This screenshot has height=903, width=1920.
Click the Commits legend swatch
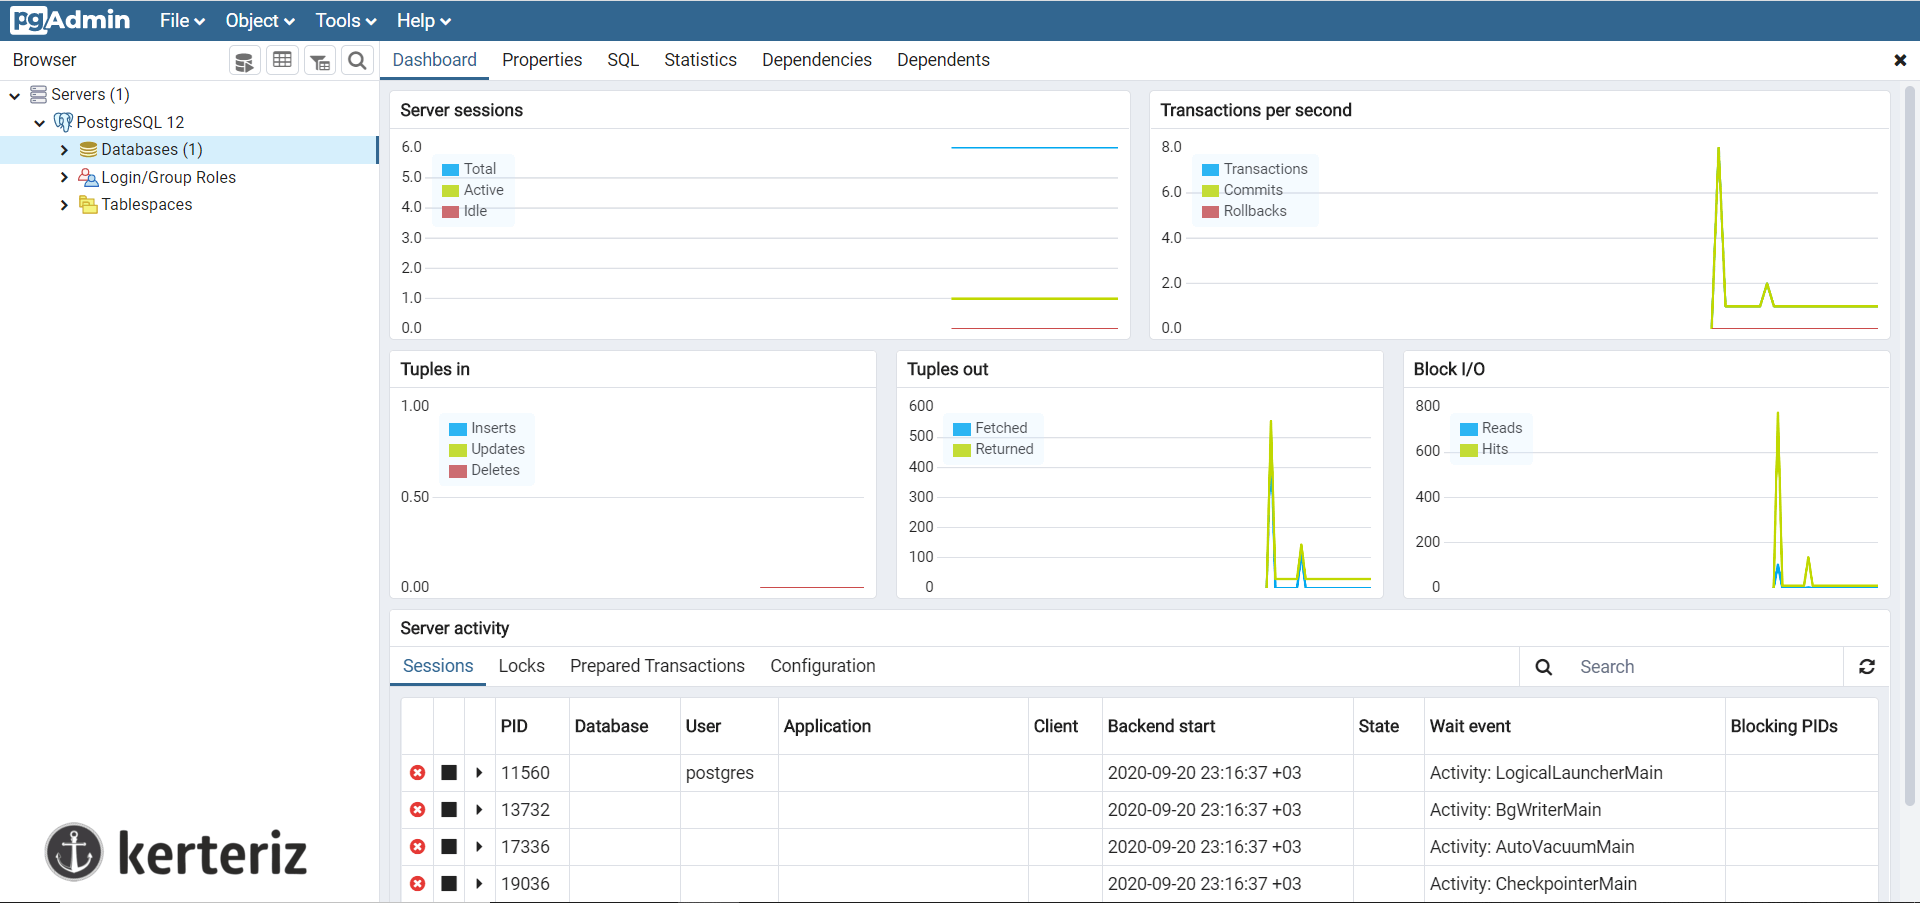pyautogui.click(x=1211, y=191)
